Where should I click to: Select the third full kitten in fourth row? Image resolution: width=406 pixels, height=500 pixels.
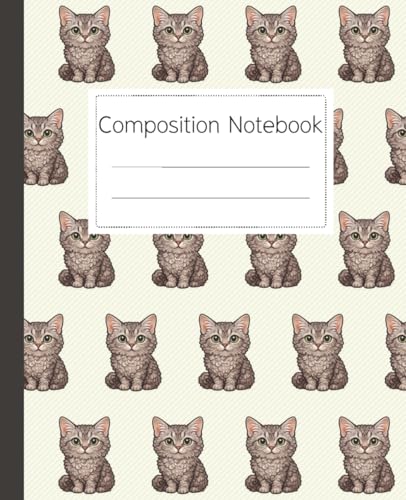[x=320, y=352]
